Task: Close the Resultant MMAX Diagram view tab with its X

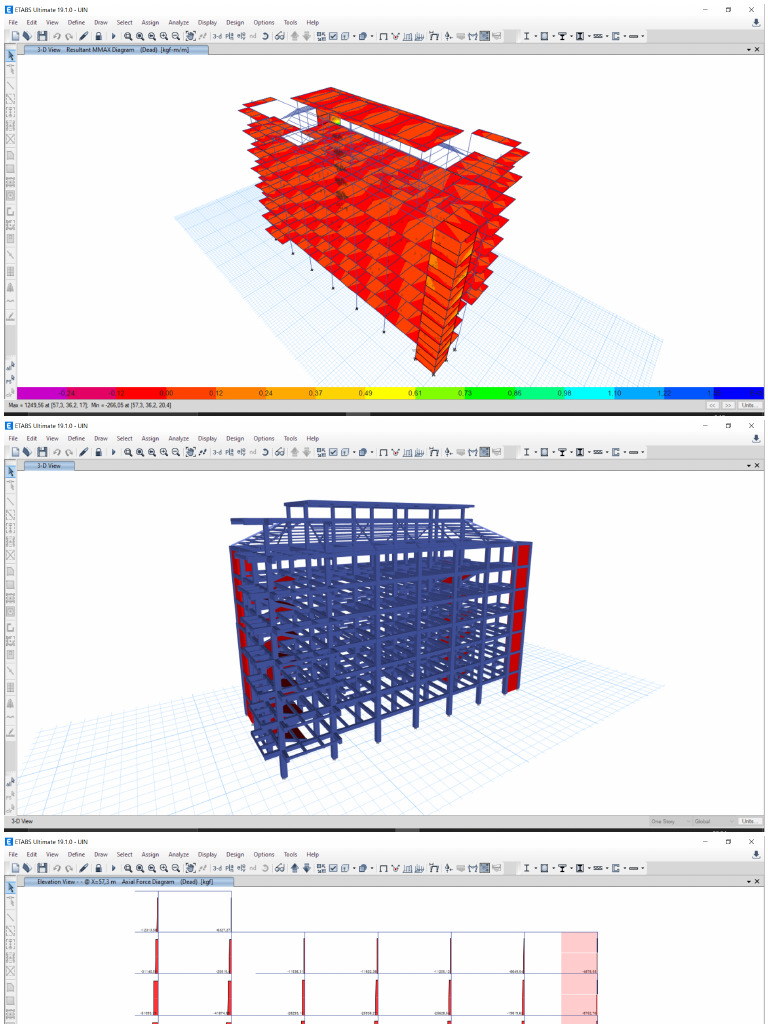Action: [758, 50]
